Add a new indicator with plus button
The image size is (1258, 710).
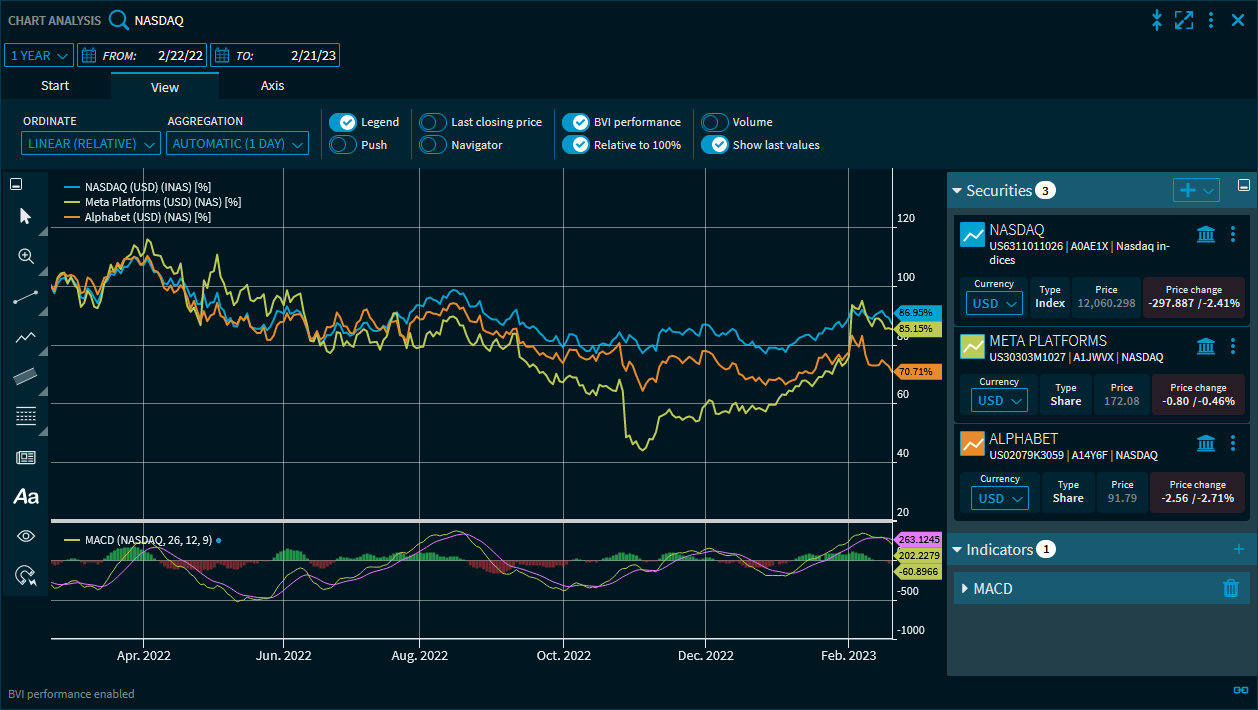tap(1239, 549)
